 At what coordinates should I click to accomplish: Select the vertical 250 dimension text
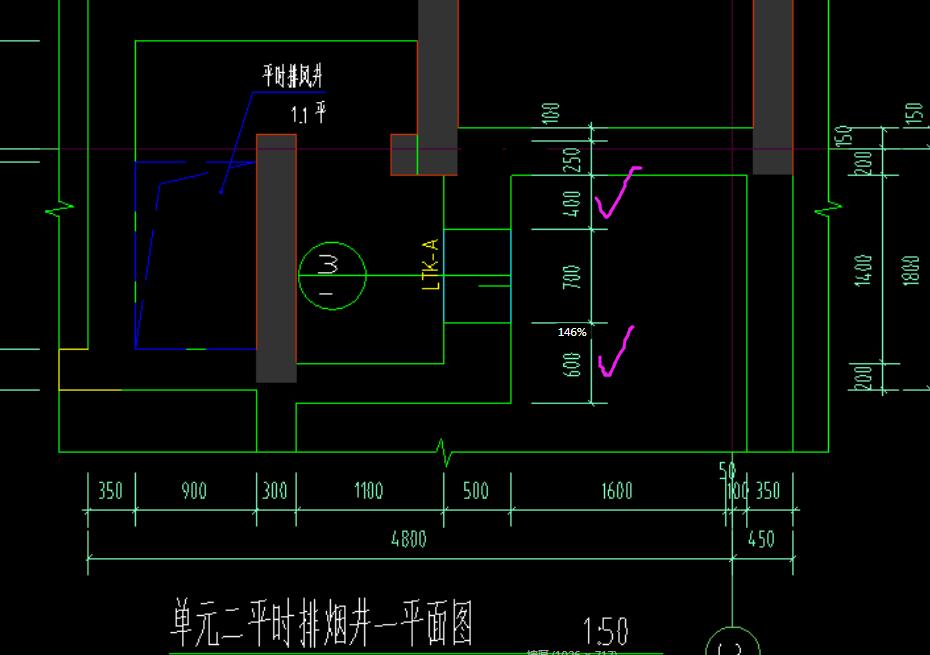coord(571,160)
